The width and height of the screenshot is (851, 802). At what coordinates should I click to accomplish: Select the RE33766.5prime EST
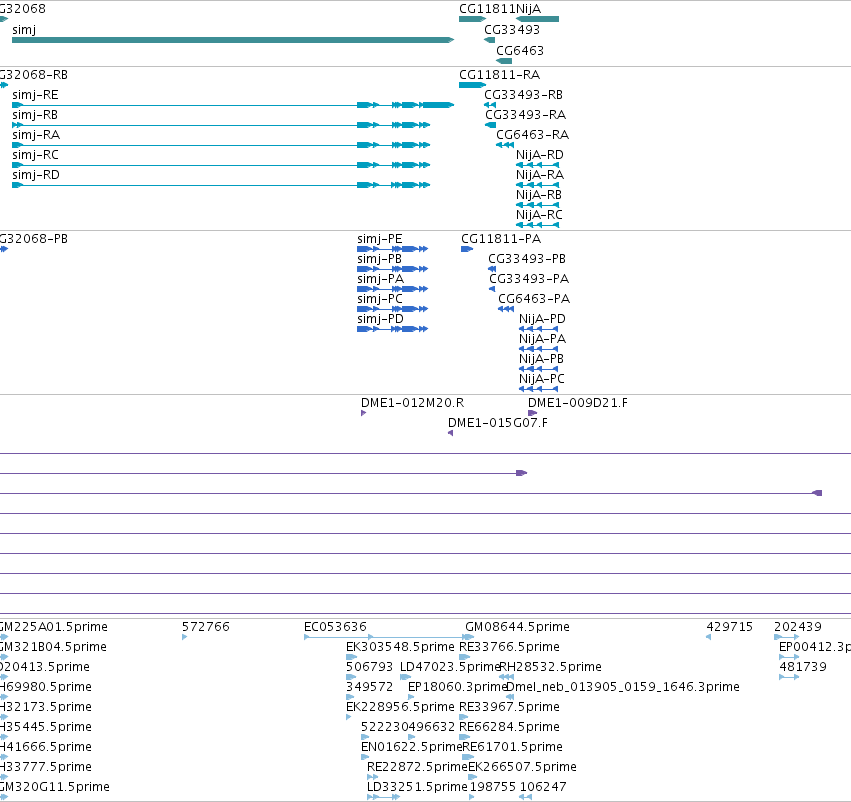464,657
